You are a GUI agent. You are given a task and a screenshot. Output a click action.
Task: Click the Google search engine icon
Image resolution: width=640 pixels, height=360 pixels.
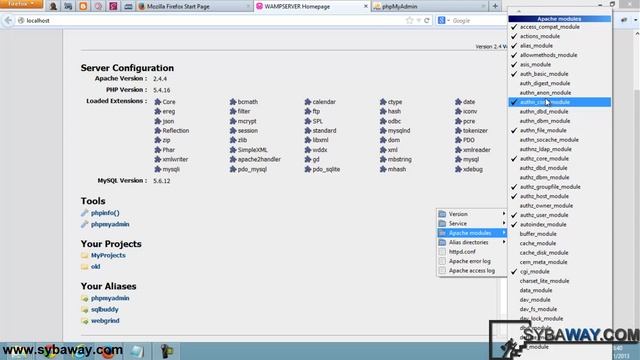(441, 20)
